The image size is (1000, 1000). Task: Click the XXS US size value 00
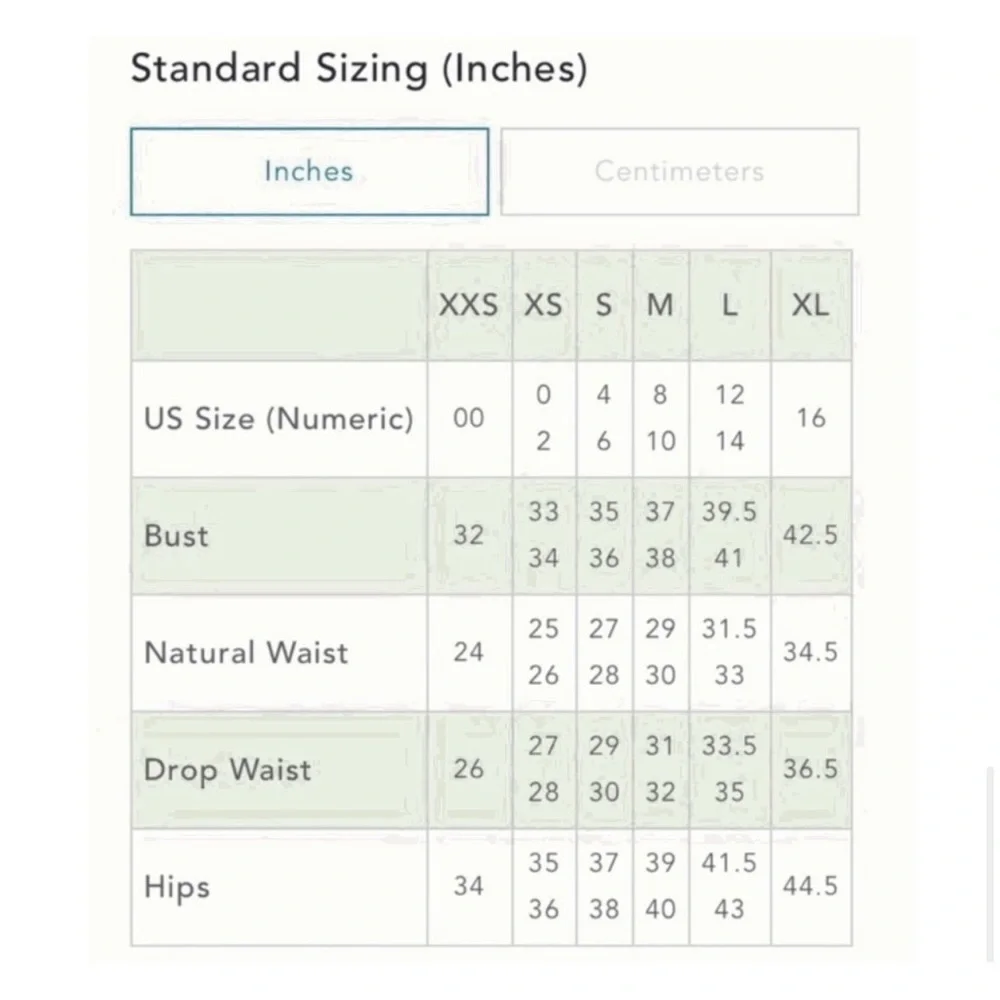(x=468, y=418)
